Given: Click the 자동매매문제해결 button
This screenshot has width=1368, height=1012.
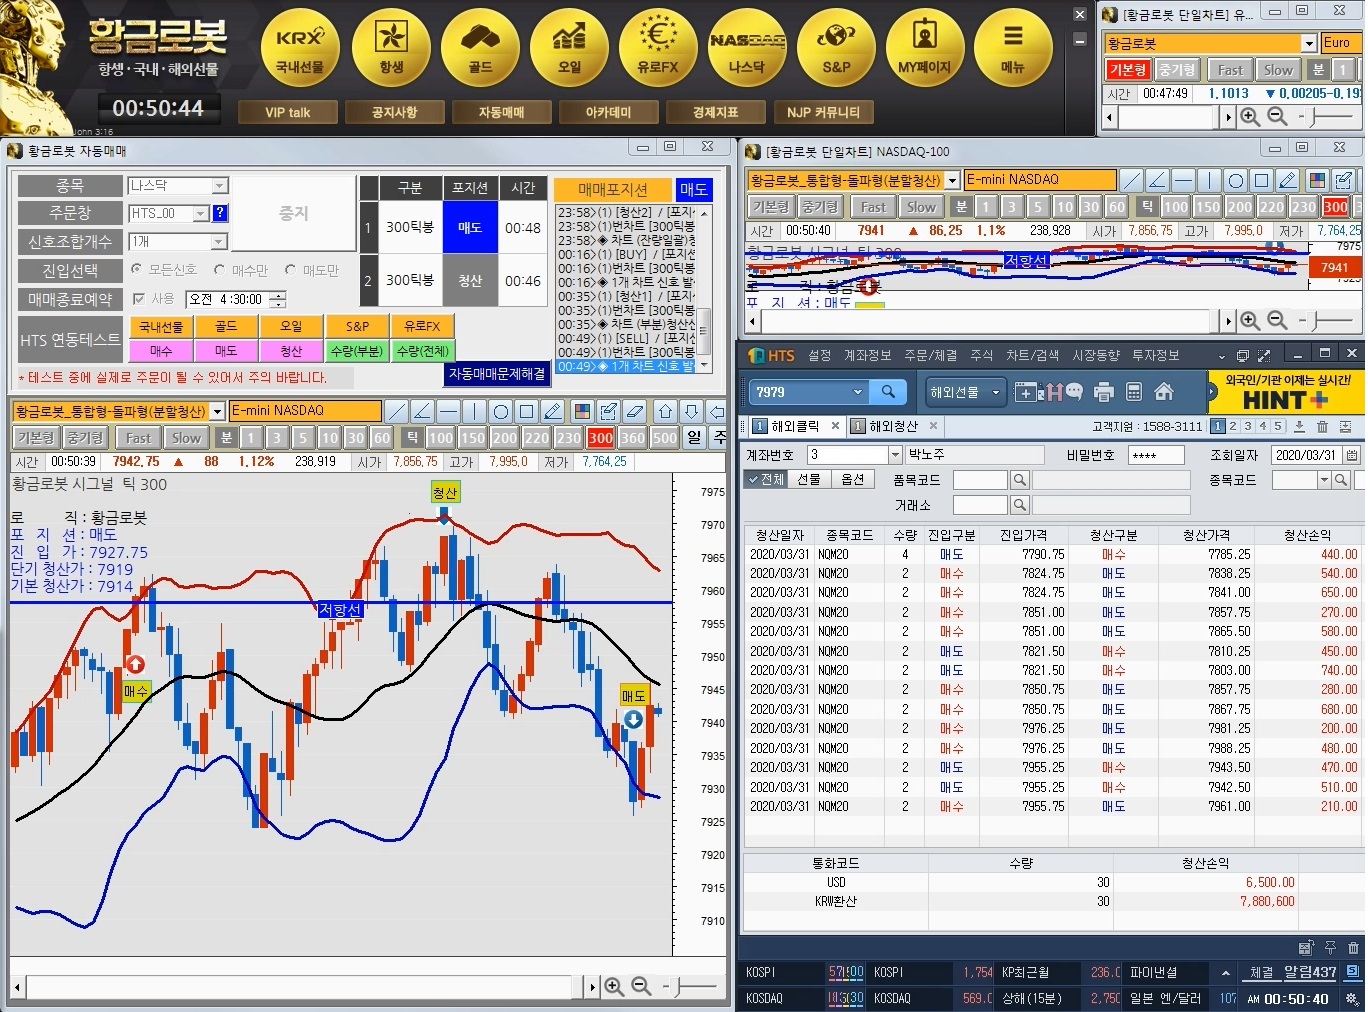Looking at the screenshot, I should coord(497,373).
